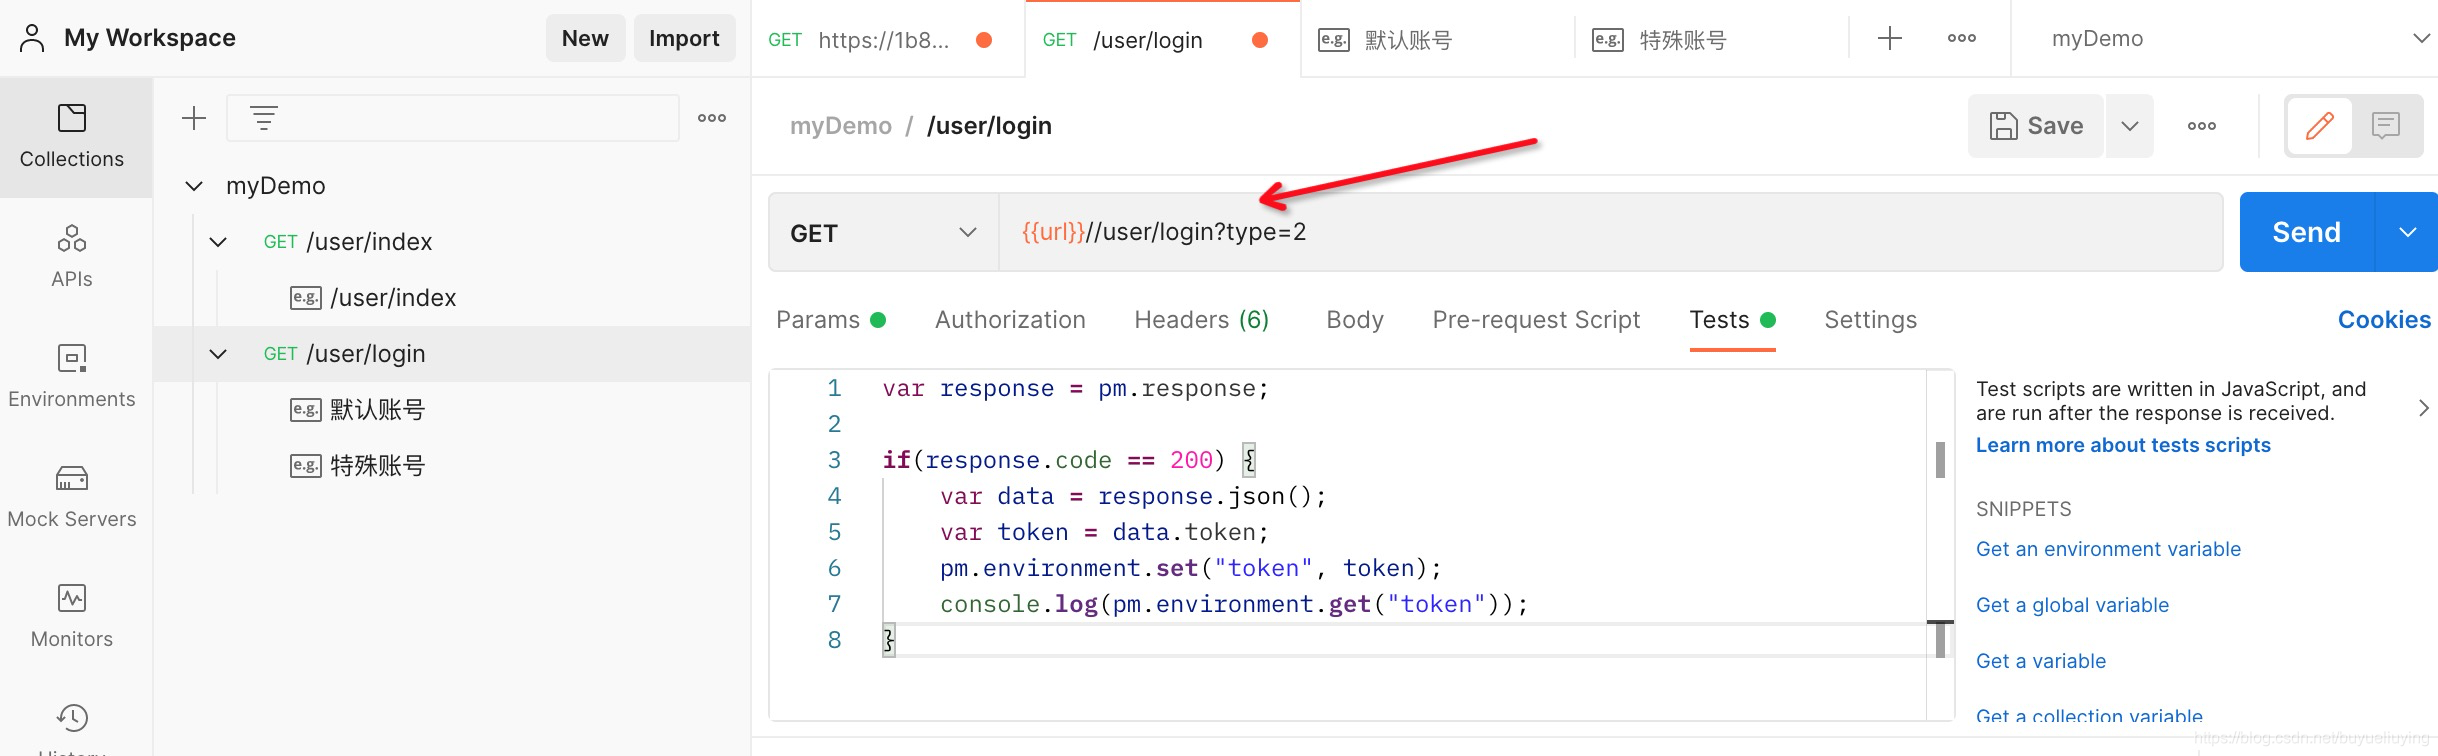
Task: Click myDemo in the breadcrumb
Action: click(840, 126)
